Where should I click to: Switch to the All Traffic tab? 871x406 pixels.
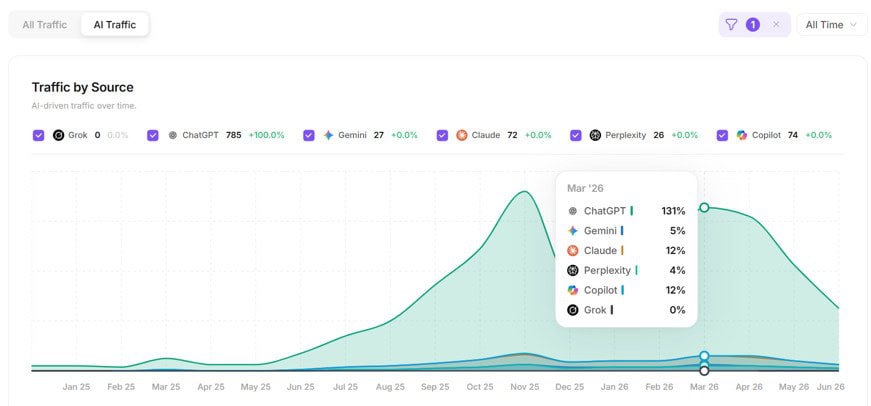44,25
